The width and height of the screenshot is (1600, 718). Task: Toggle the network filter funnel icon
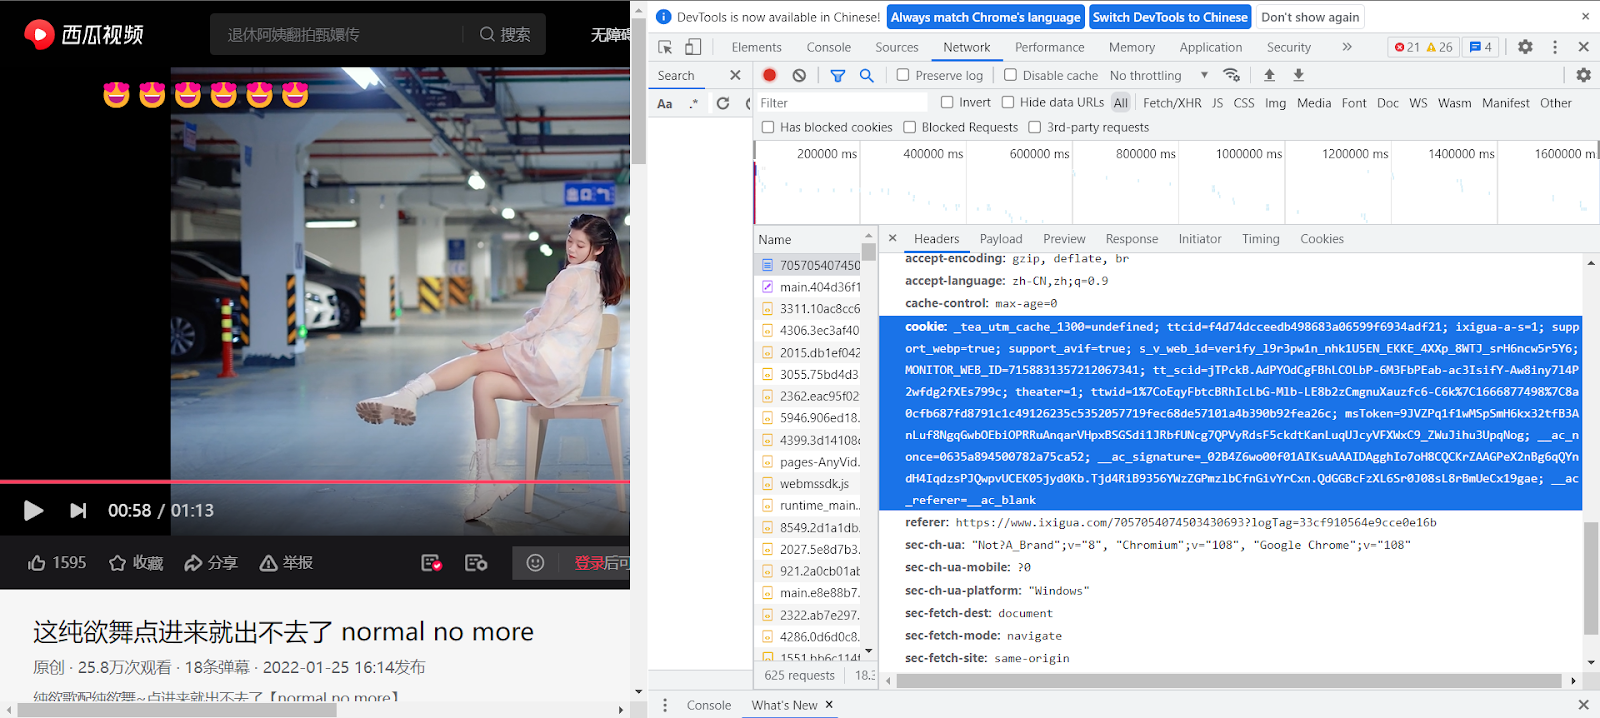pyautogui.click(x=838, y=75)
